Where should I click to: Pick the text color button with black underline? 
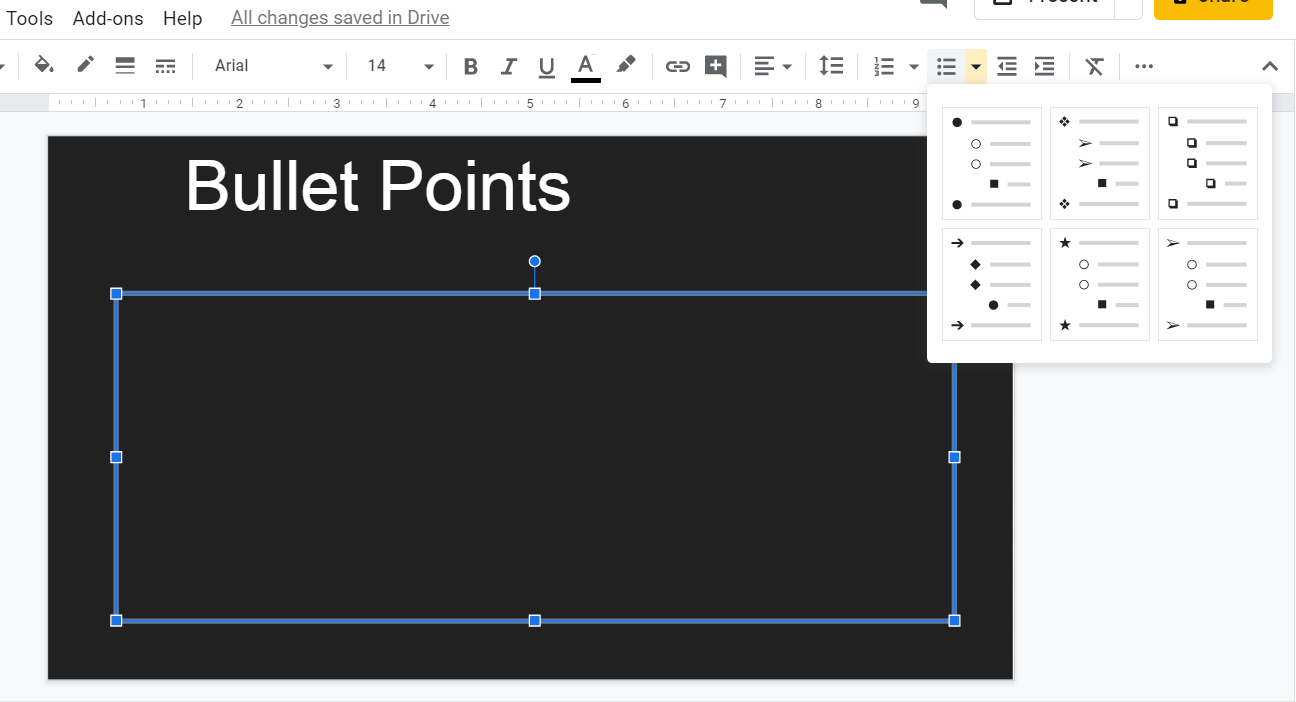coord(586,66)
